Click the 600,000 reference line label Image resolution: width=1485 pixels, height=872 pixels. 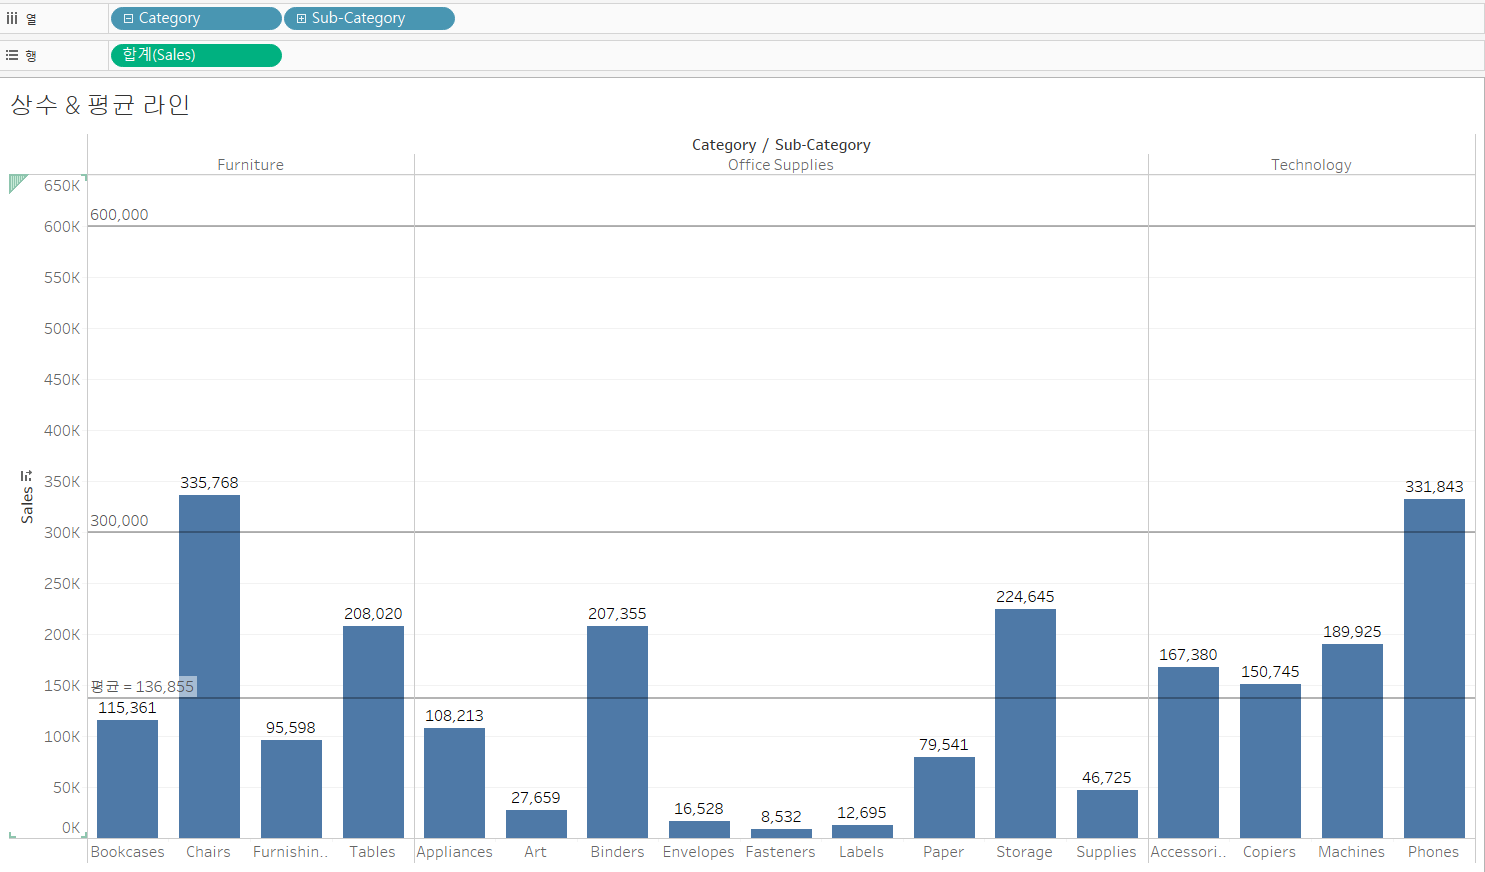click(119, 215)
